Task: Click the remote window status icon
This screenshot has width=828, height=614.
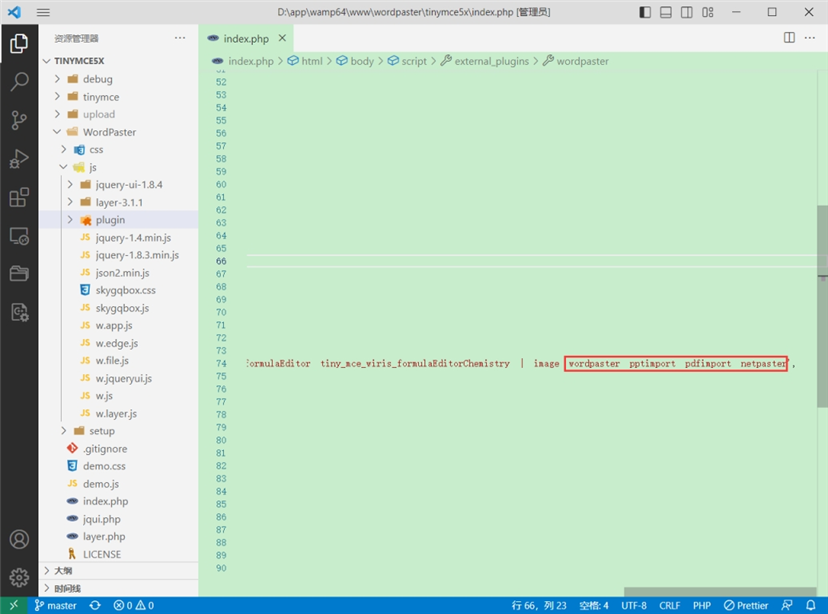Action: coord(14,605)
